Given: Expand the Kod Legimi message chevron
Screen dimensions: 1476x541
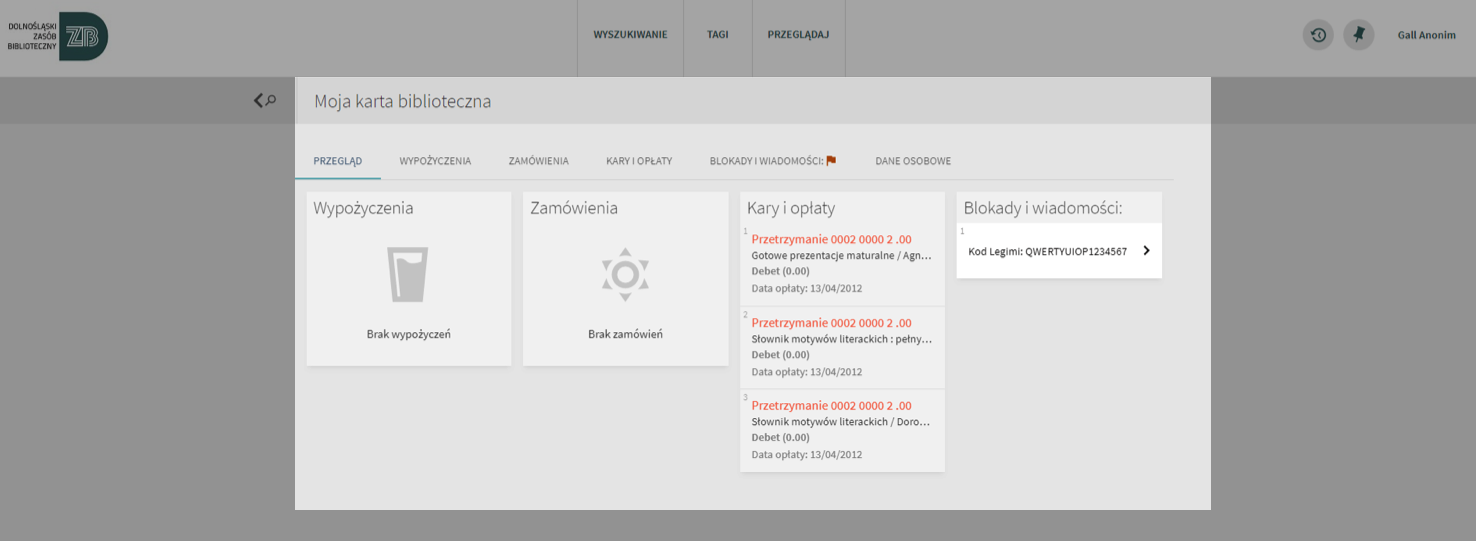Looking at the screenshot, I should [x=1146, y=251].
